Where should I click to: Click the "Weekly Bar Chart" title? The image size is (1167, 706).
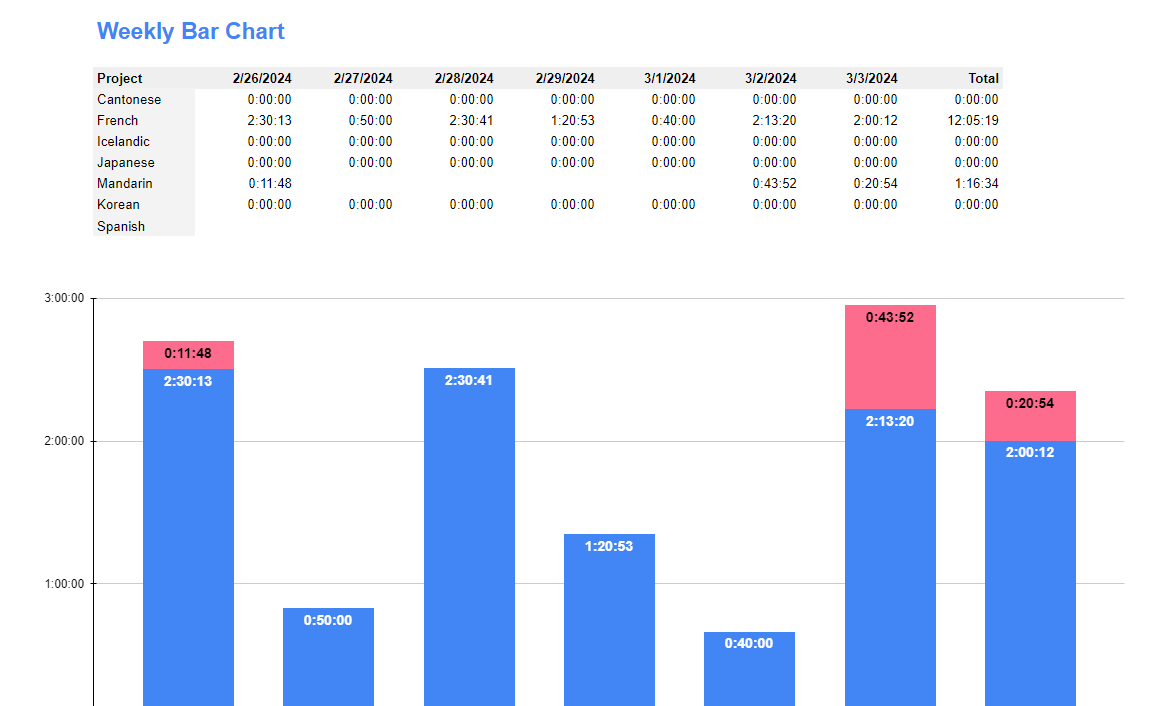[x=191, y=31]
